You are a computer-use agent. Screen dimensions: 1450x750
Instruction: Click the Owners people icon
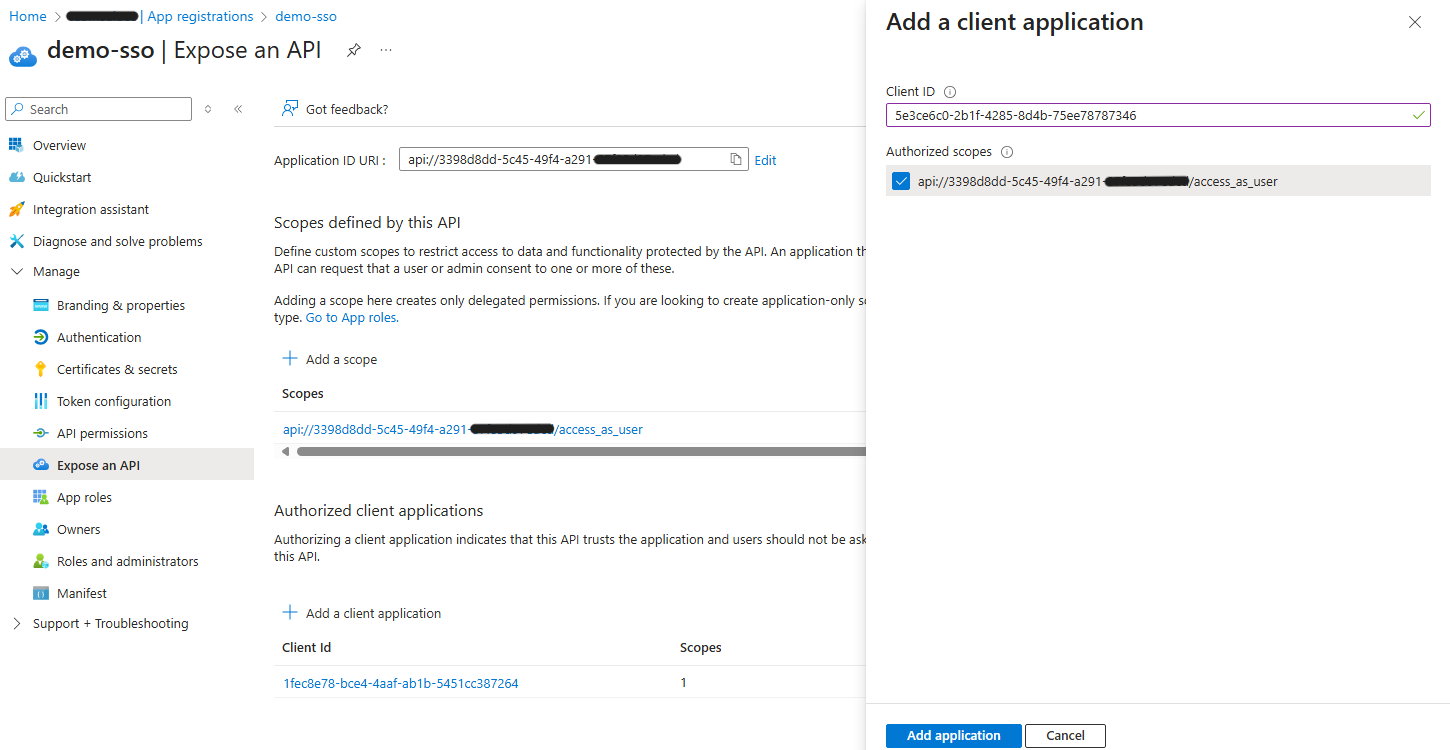point(40,529)
